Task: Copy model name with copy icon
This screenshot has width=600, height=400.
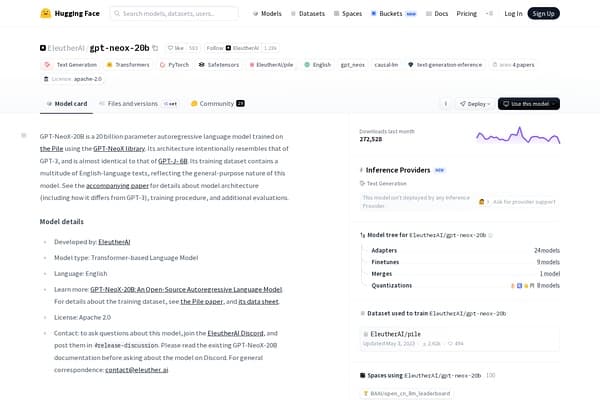Action: 155,48
